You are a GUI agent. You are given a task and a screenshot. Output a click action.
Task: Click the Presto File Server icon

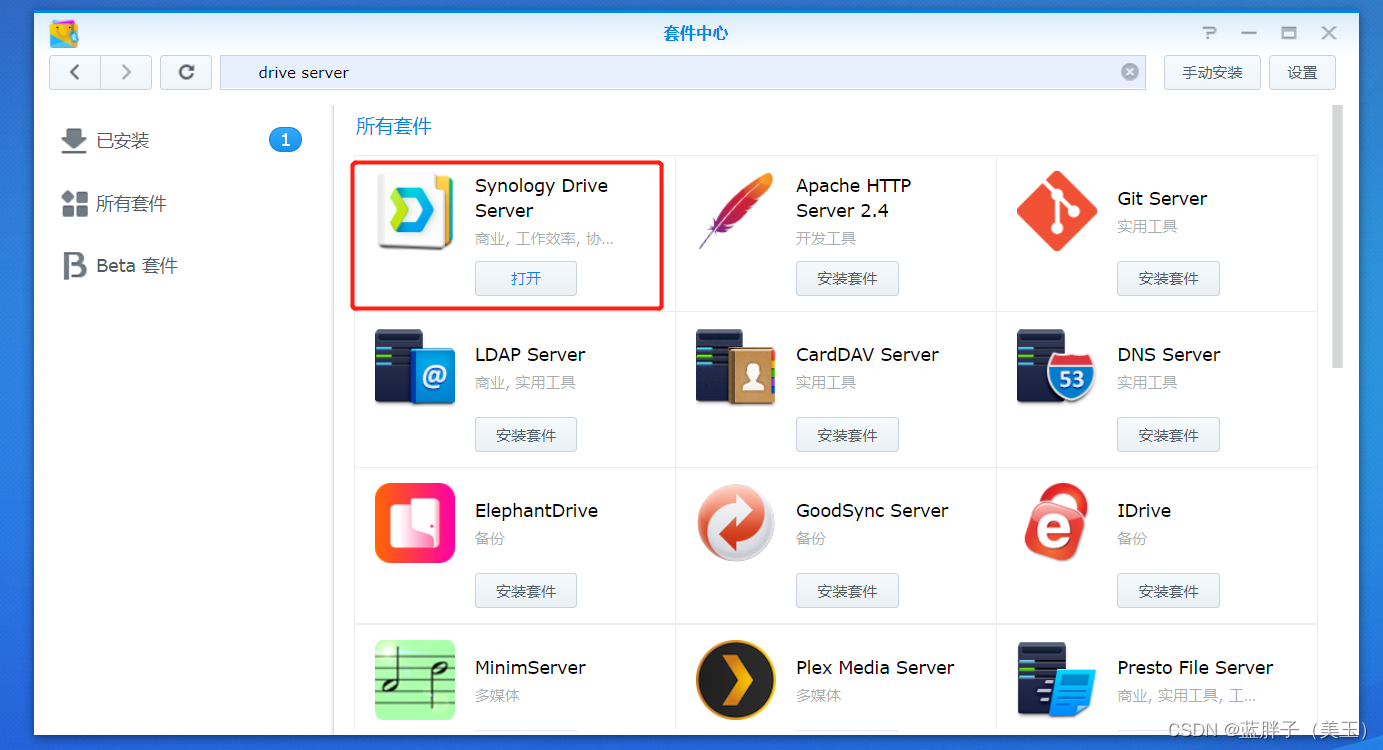(1057, 680)
